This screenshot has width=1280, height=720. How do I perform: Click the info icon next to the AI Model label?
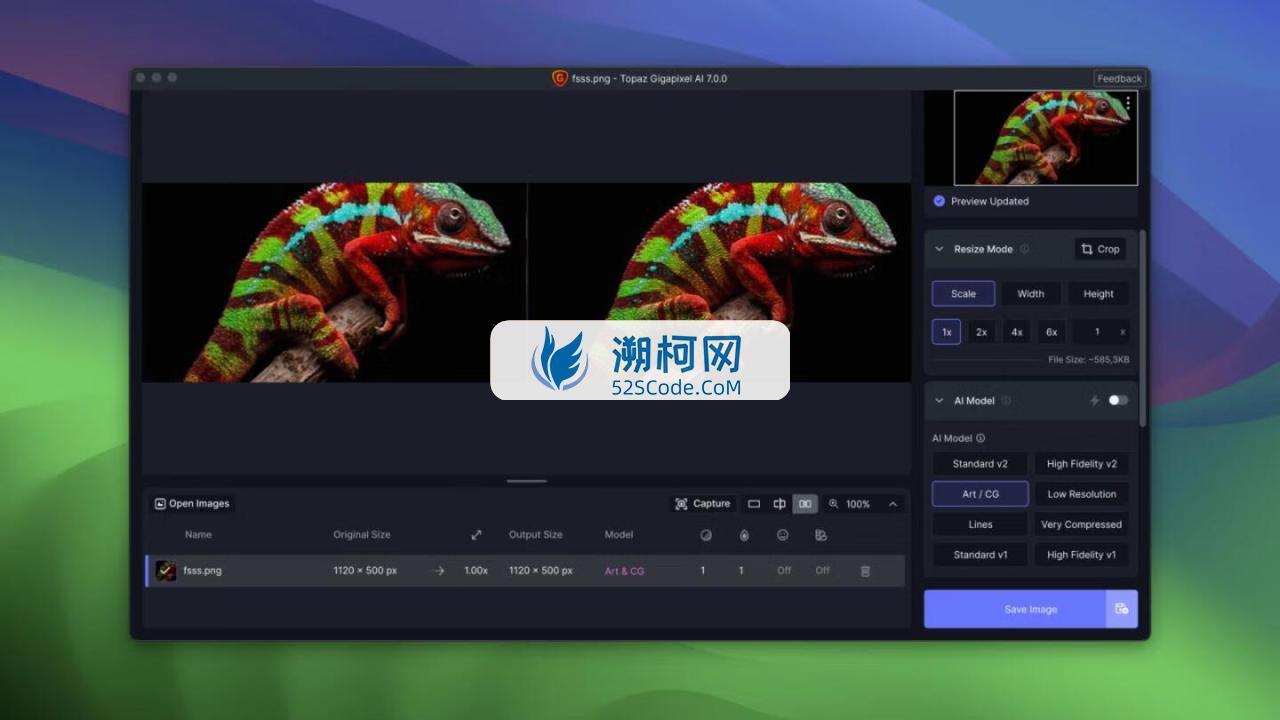click(x=980, y=438)
